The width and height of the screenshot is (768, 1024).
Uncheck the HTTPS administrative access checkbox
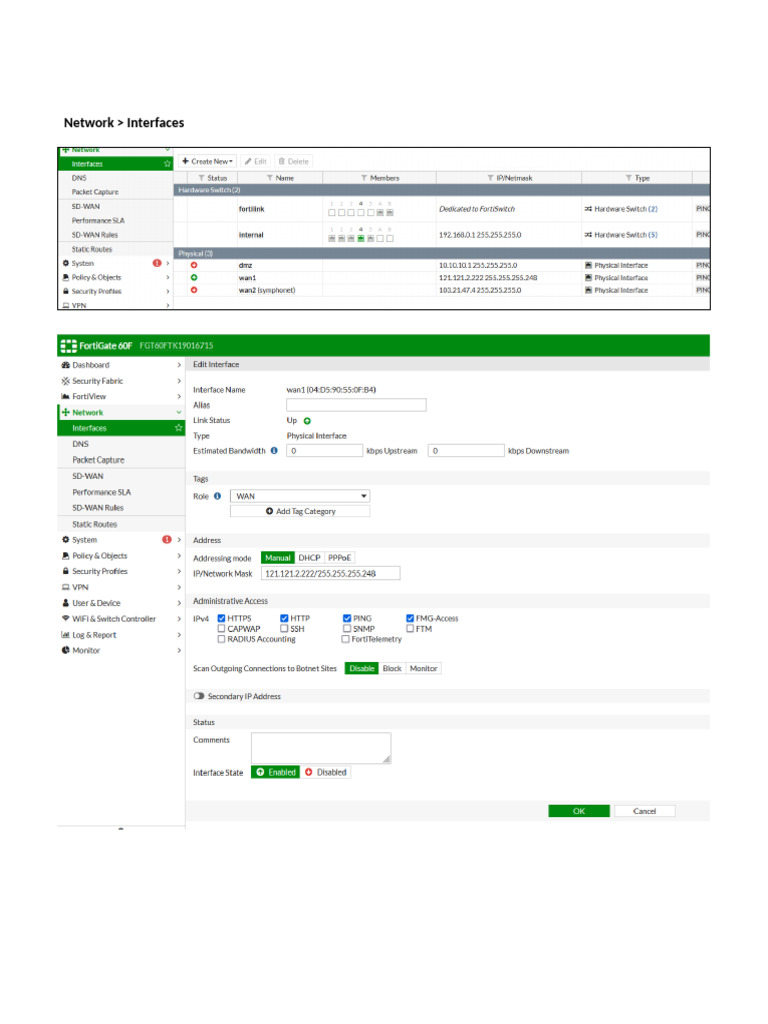pyautogui.click(x=221, y=618)
